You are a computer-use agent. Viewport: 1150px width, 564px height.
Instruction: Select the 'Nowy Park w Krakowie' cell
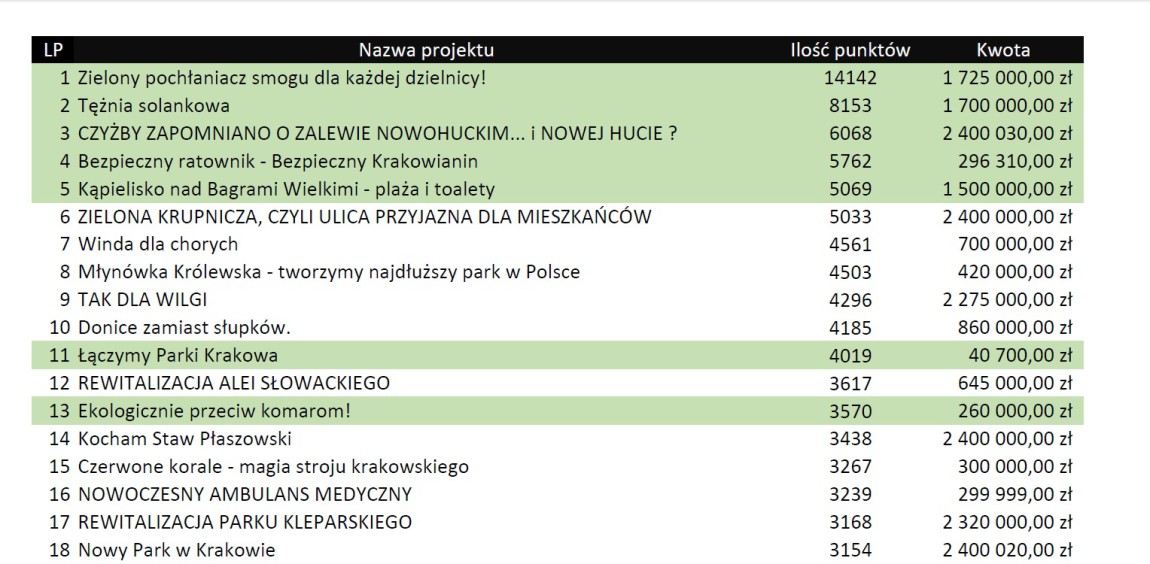(x=176, y=550)
